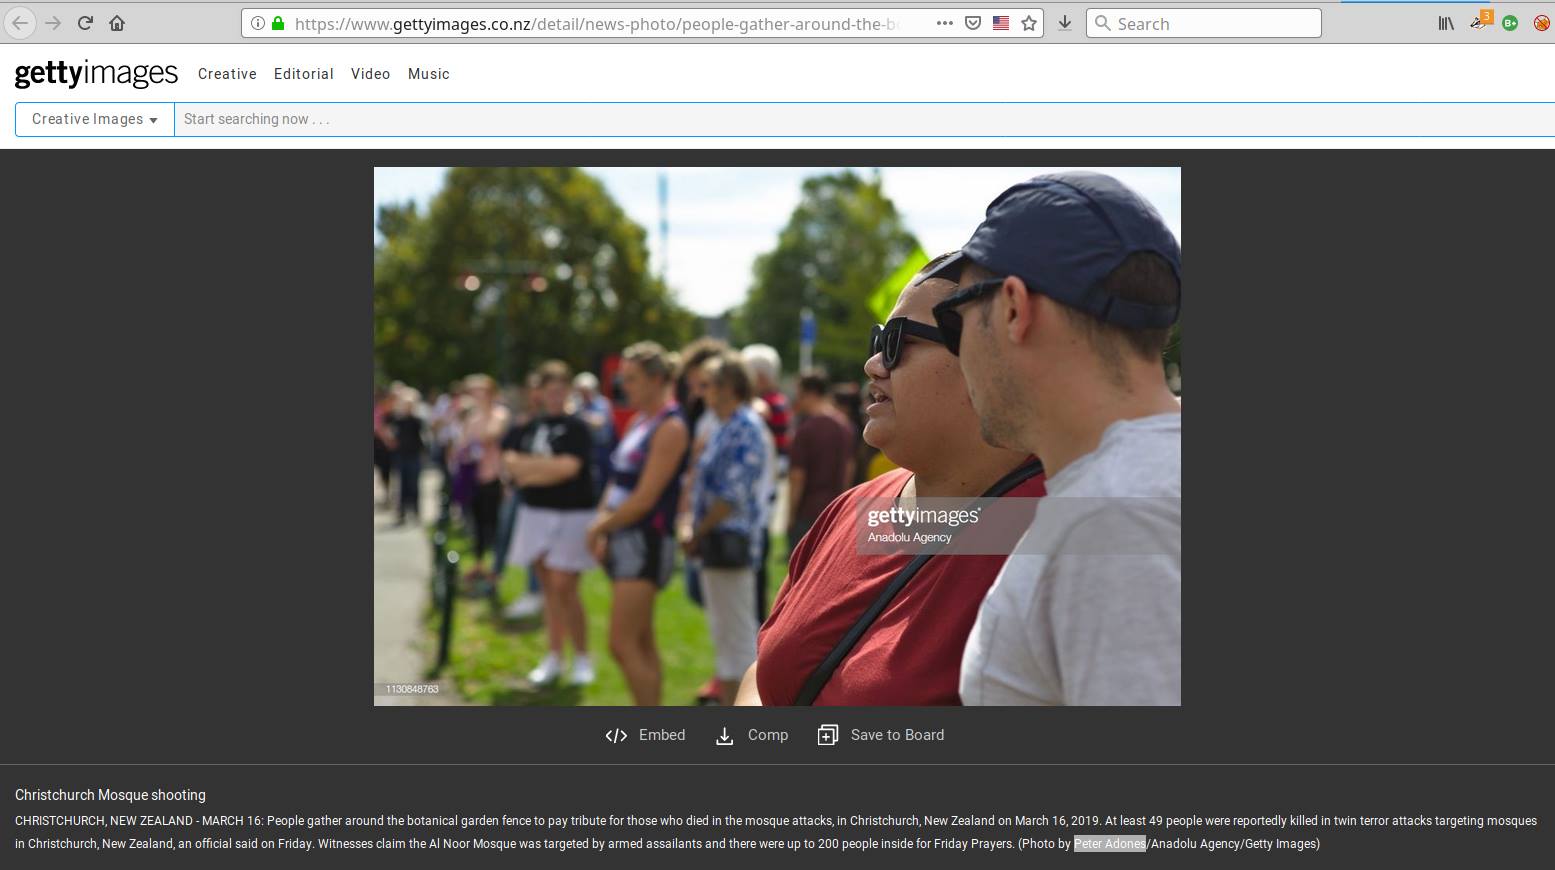
Task: Click the 'Christchurch Mosque shooting' title
Action: (x=110, y=795)
